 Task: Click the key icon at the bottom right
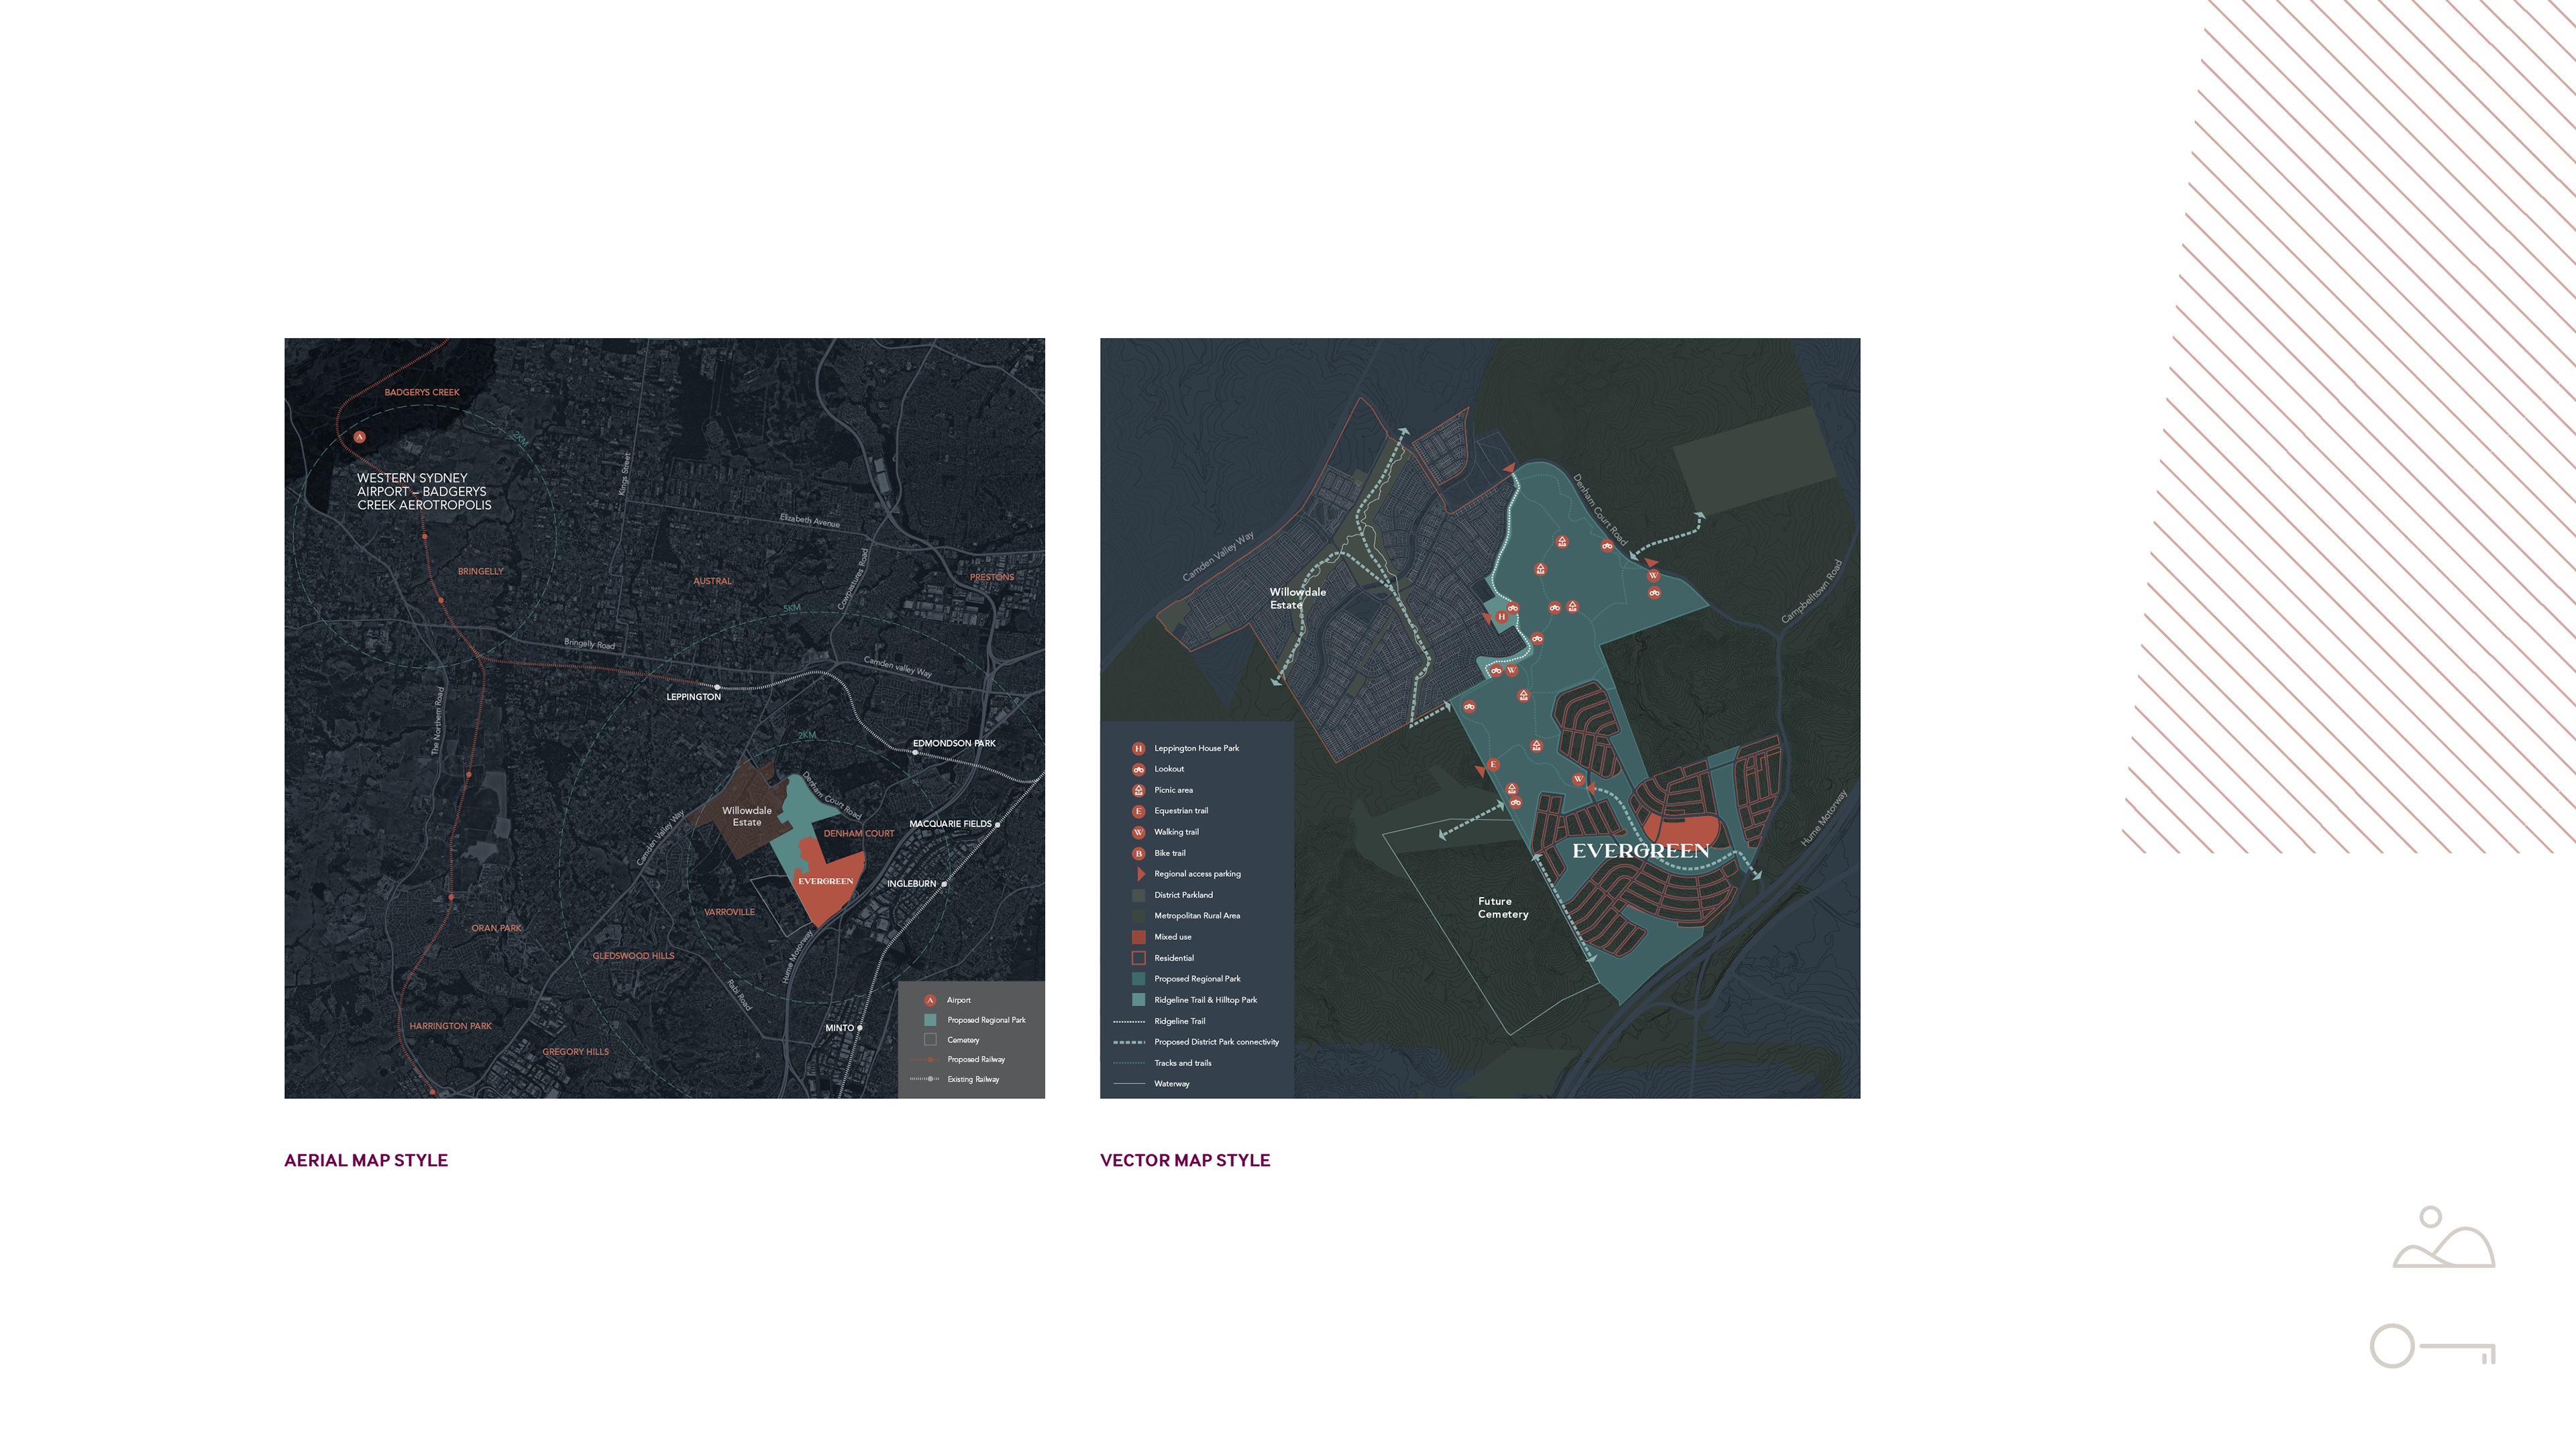click(x=2432, y=1346)
